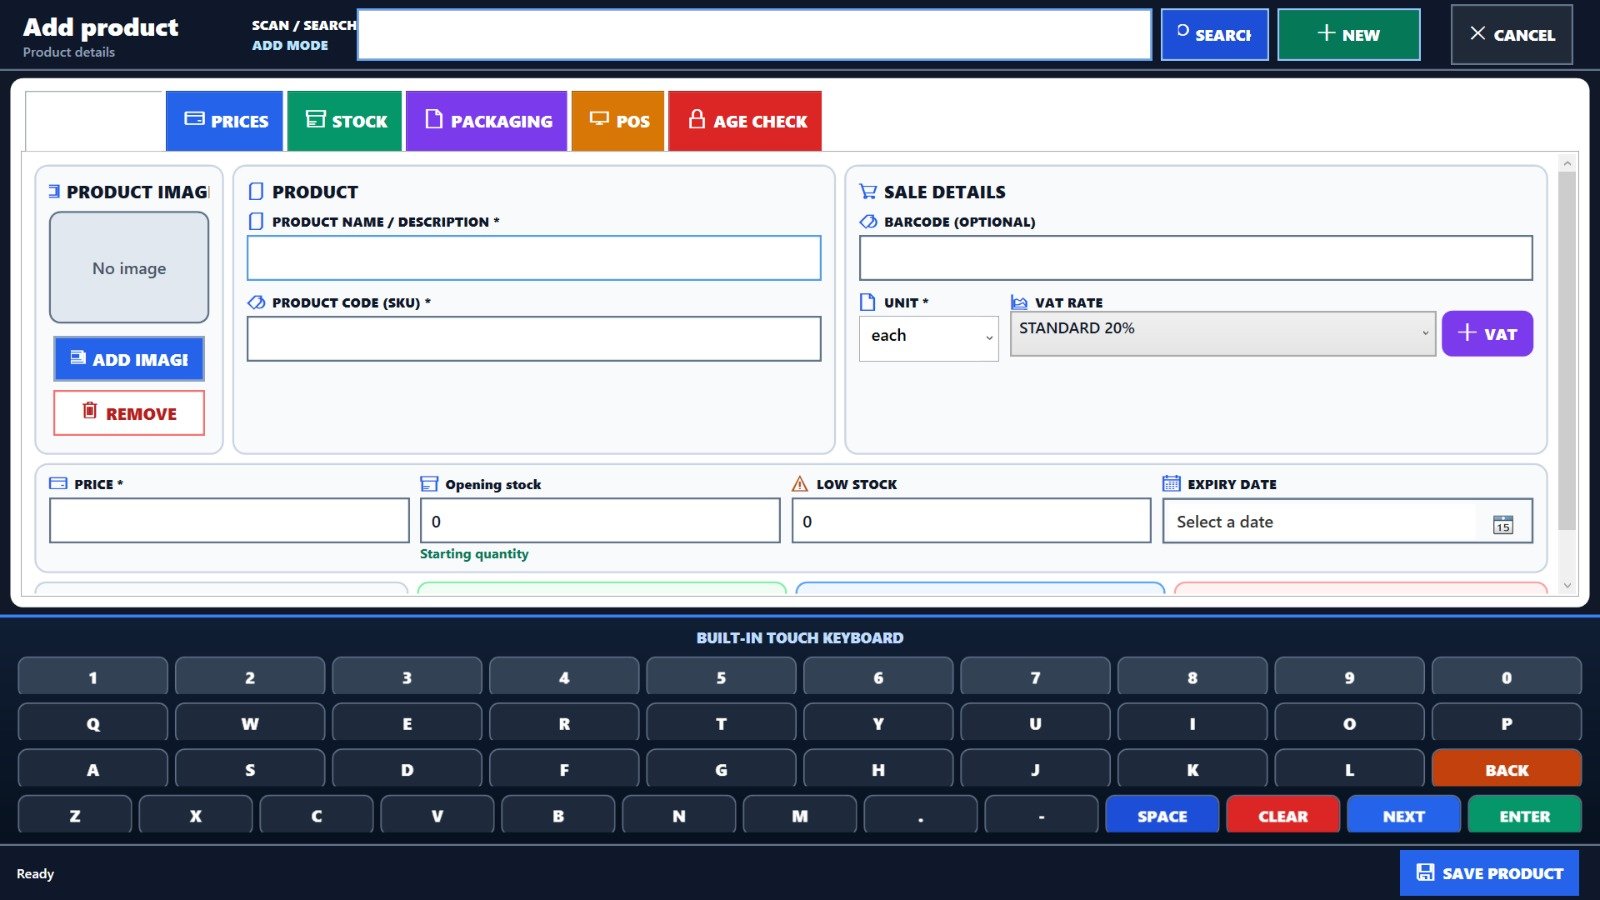Click the Unit document icon
This screenshot has width=1600, height=900.
coord(868,303)
